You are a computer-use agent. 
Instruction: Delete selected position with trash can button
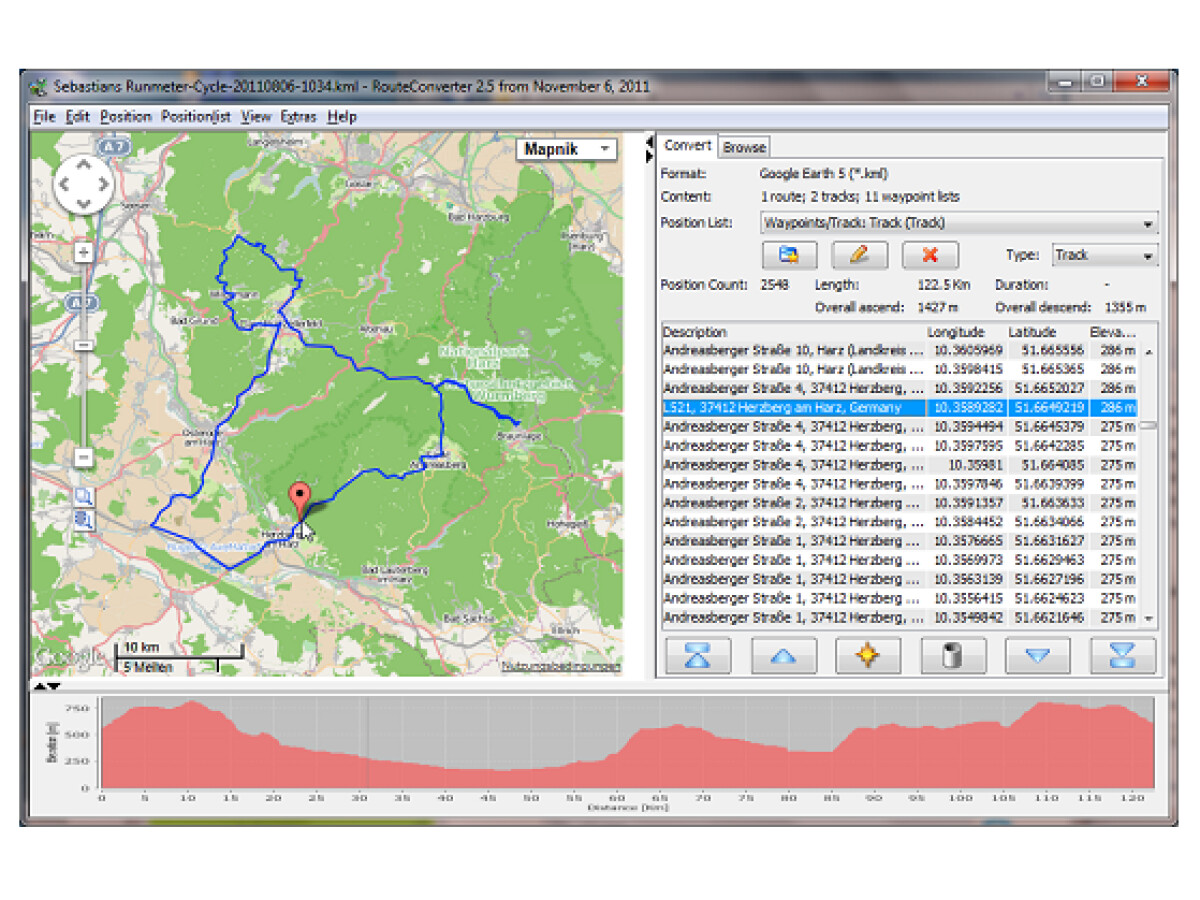click(x=952, y=656)
